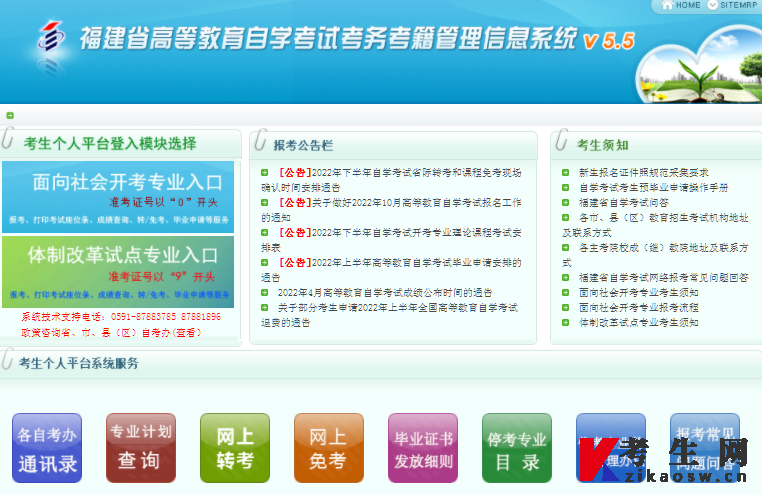Click 考生个人平台登入模块选择 panel heading
The image size is (762, 495).
tap(110, 143)
